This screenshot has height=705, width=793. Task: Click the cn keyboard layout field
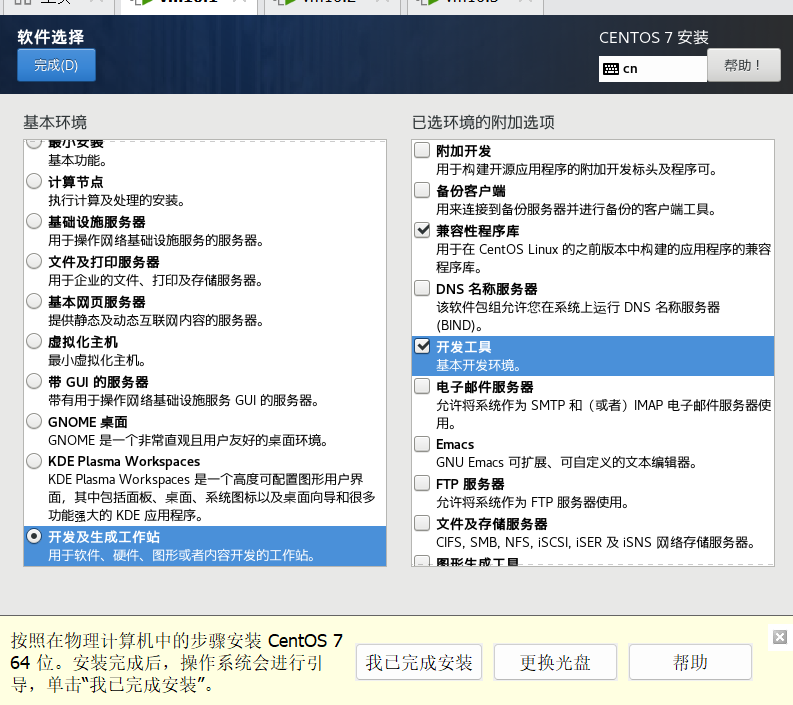652,69
